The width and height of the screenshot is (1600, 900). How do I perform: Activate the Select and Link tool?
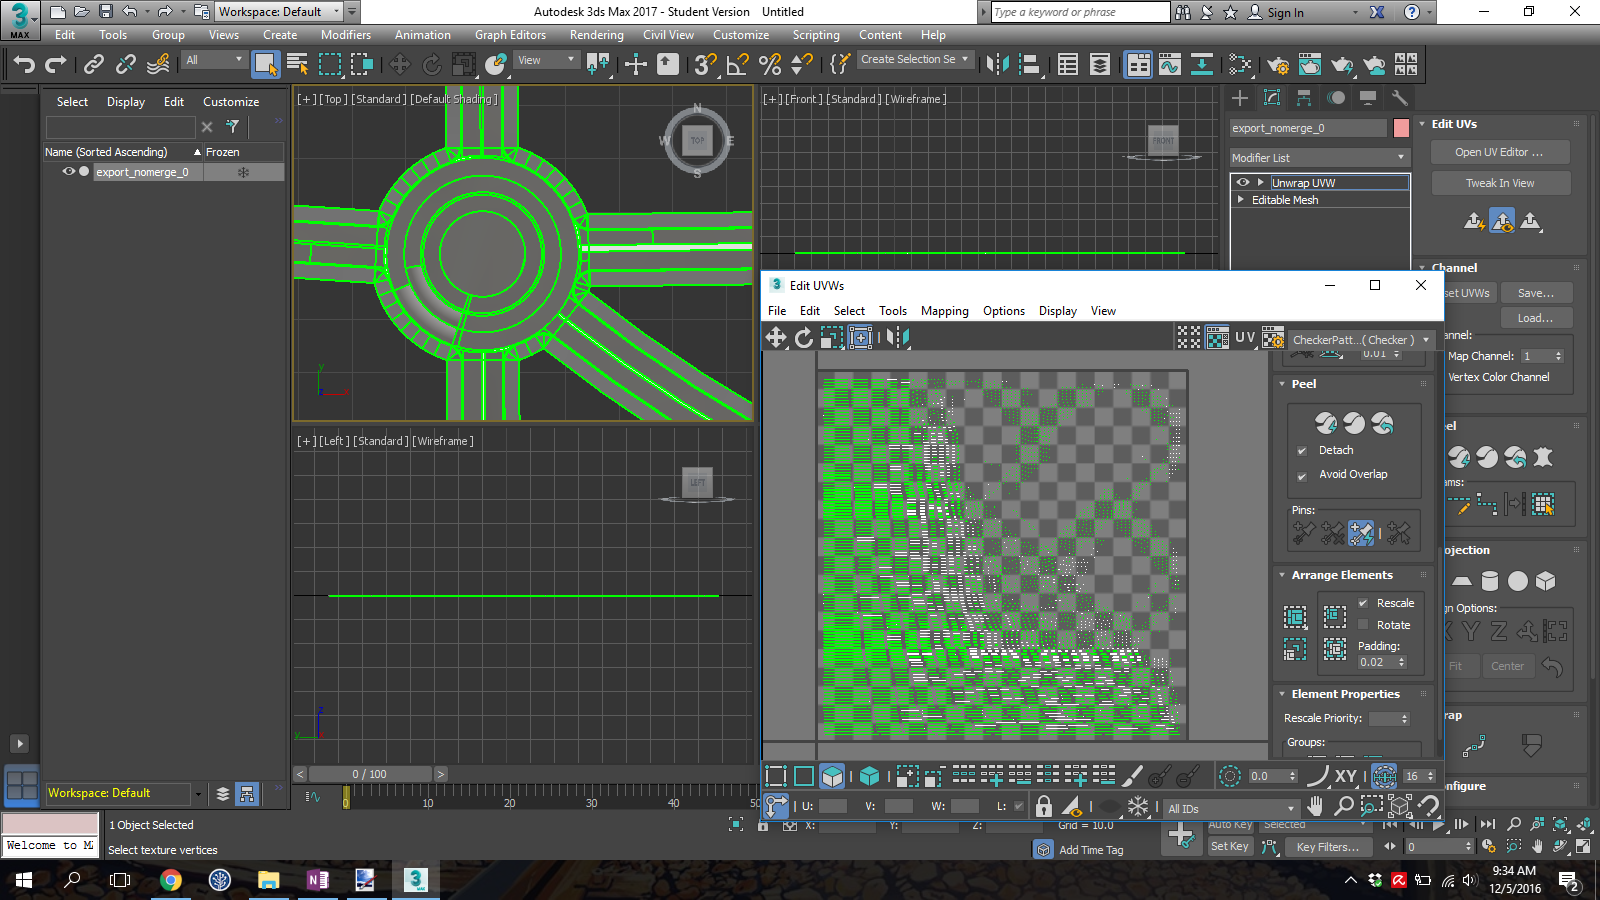click(x=94, y=65)
